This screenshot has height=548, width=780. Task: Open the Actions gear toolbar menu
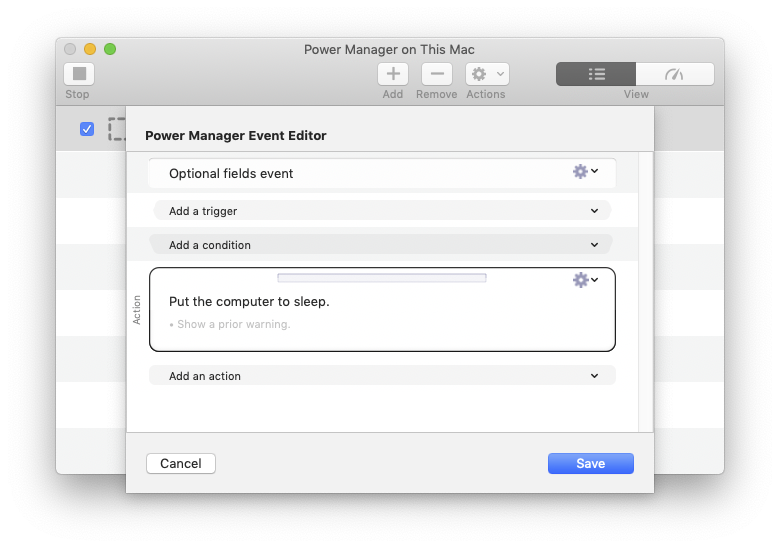pos(487,74)
